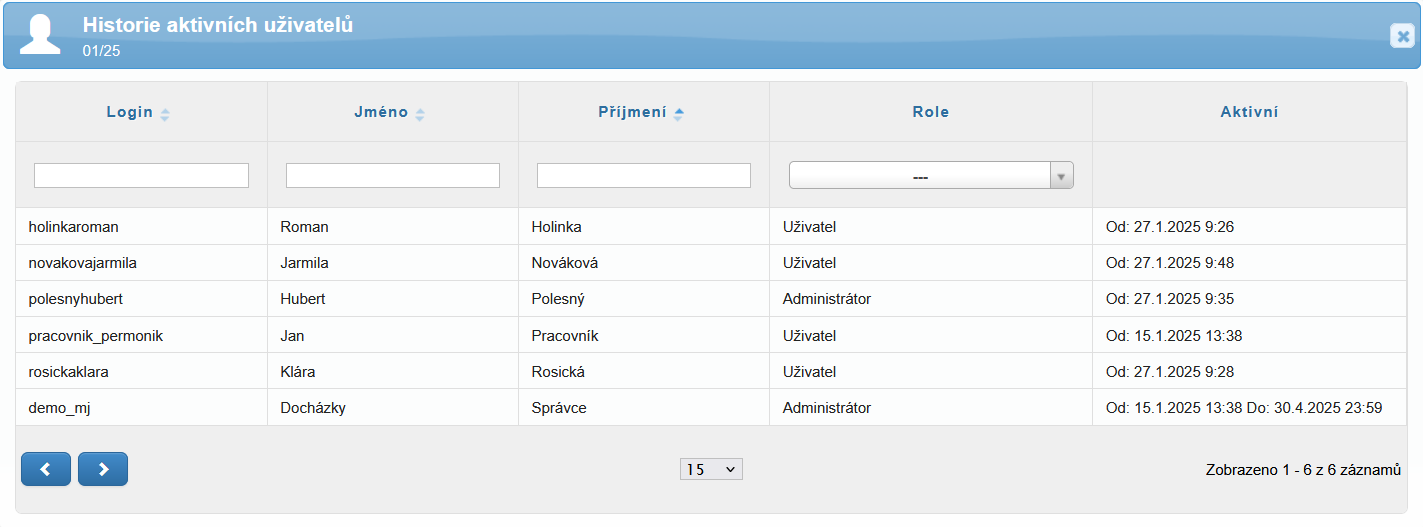This screenshot has width=1423, height=527.
Task: Click the Jméno filter input box
Action: point(393,176)
